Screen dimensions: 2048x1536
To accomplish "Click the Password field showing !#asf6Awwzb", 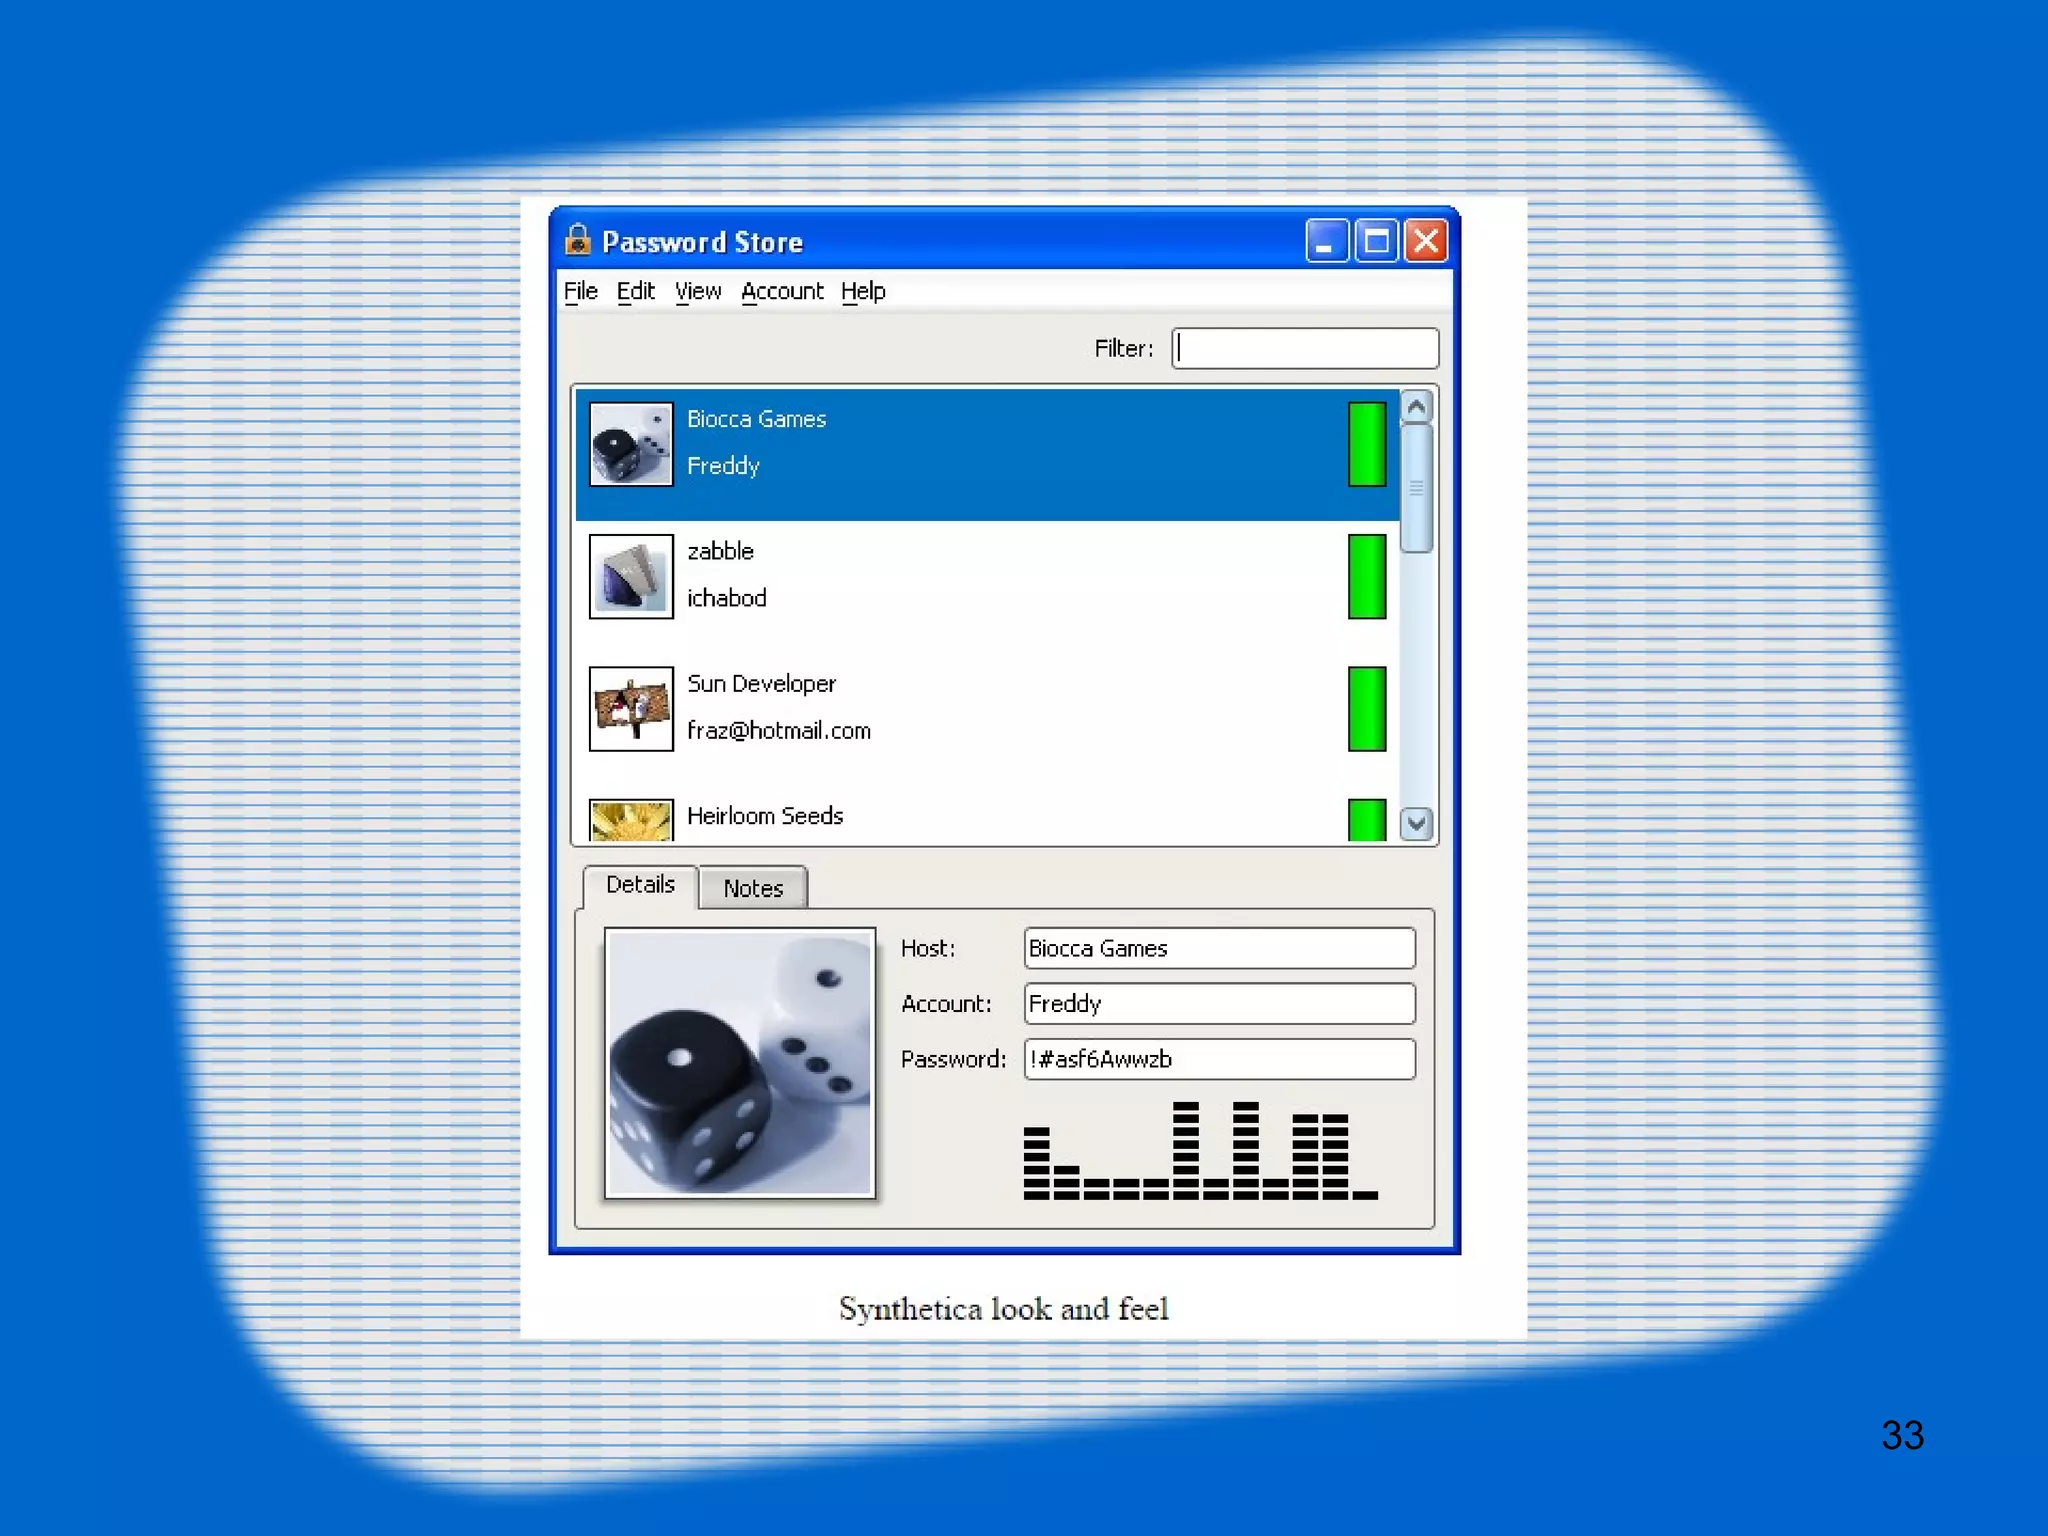I will pyautogui.click(x=1219, y=1059).
